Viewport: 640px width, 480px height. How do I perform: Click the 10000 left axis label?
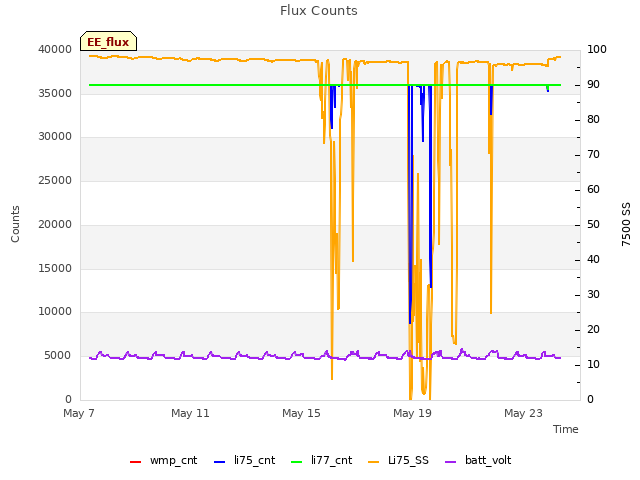coord(55,311)
